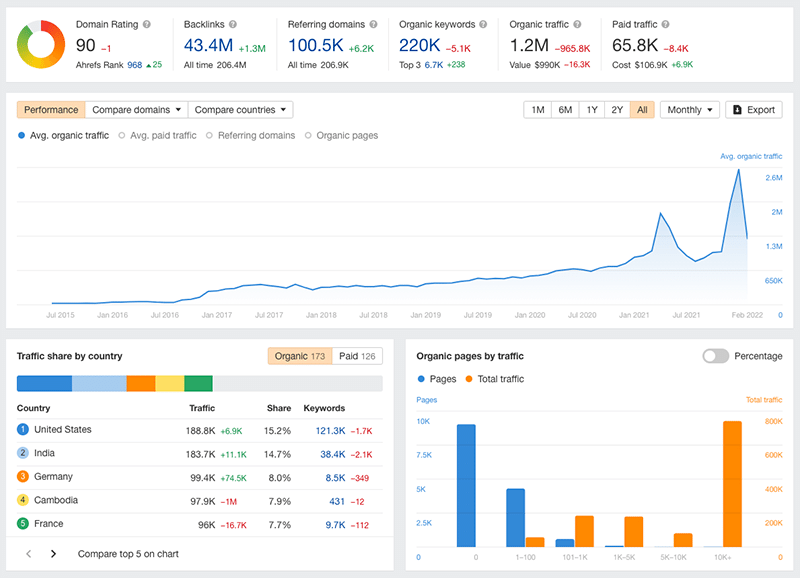
Task: Open Backlinks 43.4M value link
Action: click(208, 45)
